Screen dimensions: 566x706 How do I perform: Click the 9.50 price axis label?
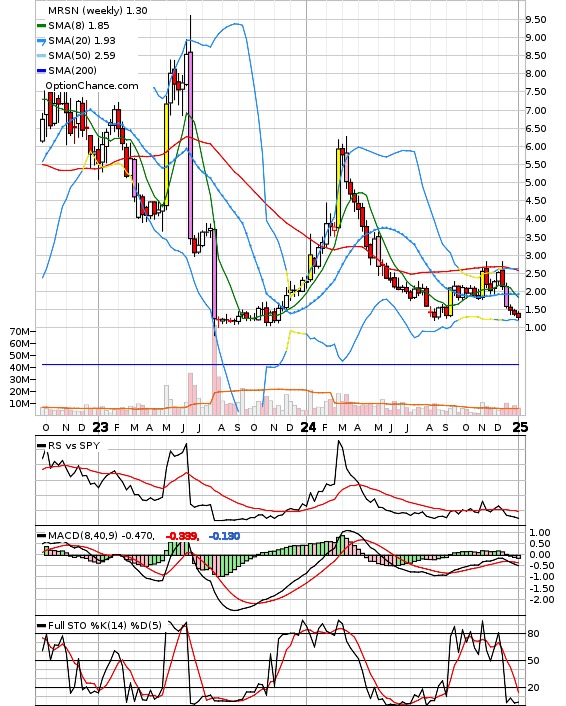point(536,19)
